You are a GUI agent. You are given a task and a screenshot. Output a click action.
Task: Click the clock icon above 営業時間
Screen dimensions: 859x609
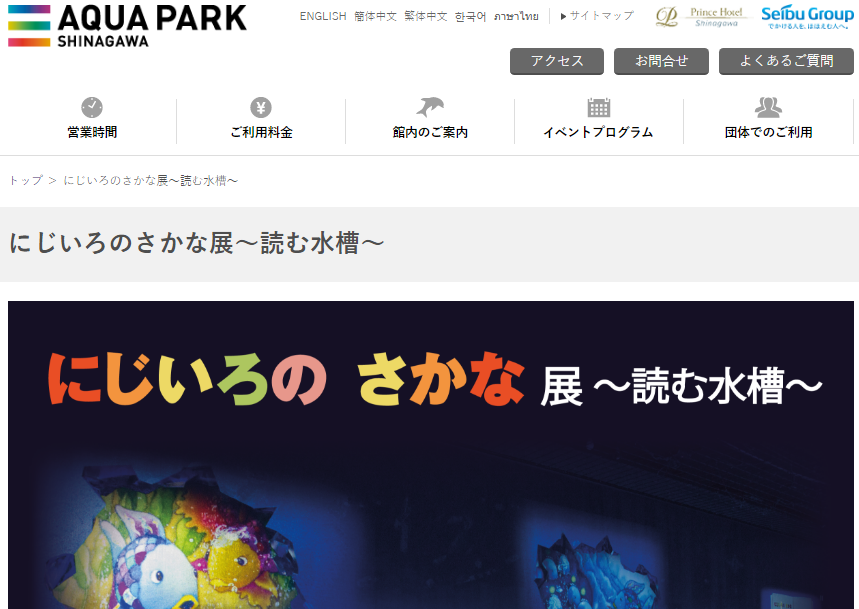click(x=92, y=107)
